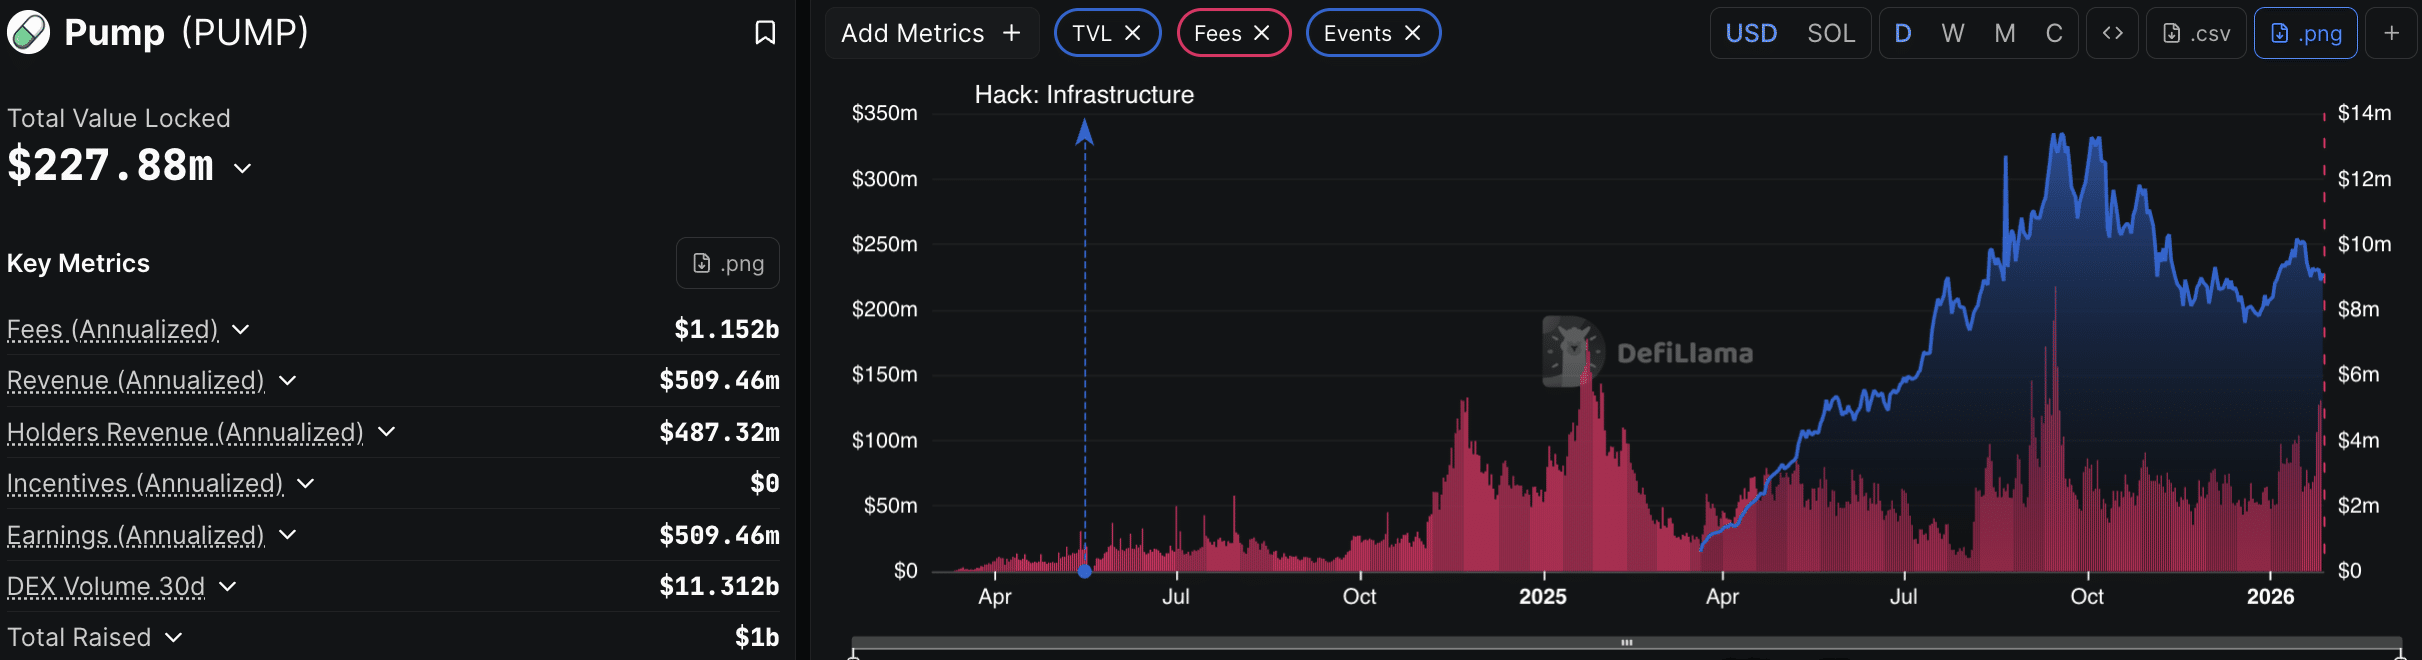Expand DEX Volume 30d details
This screenshot has height=660, width=2422.
(227, 586)
